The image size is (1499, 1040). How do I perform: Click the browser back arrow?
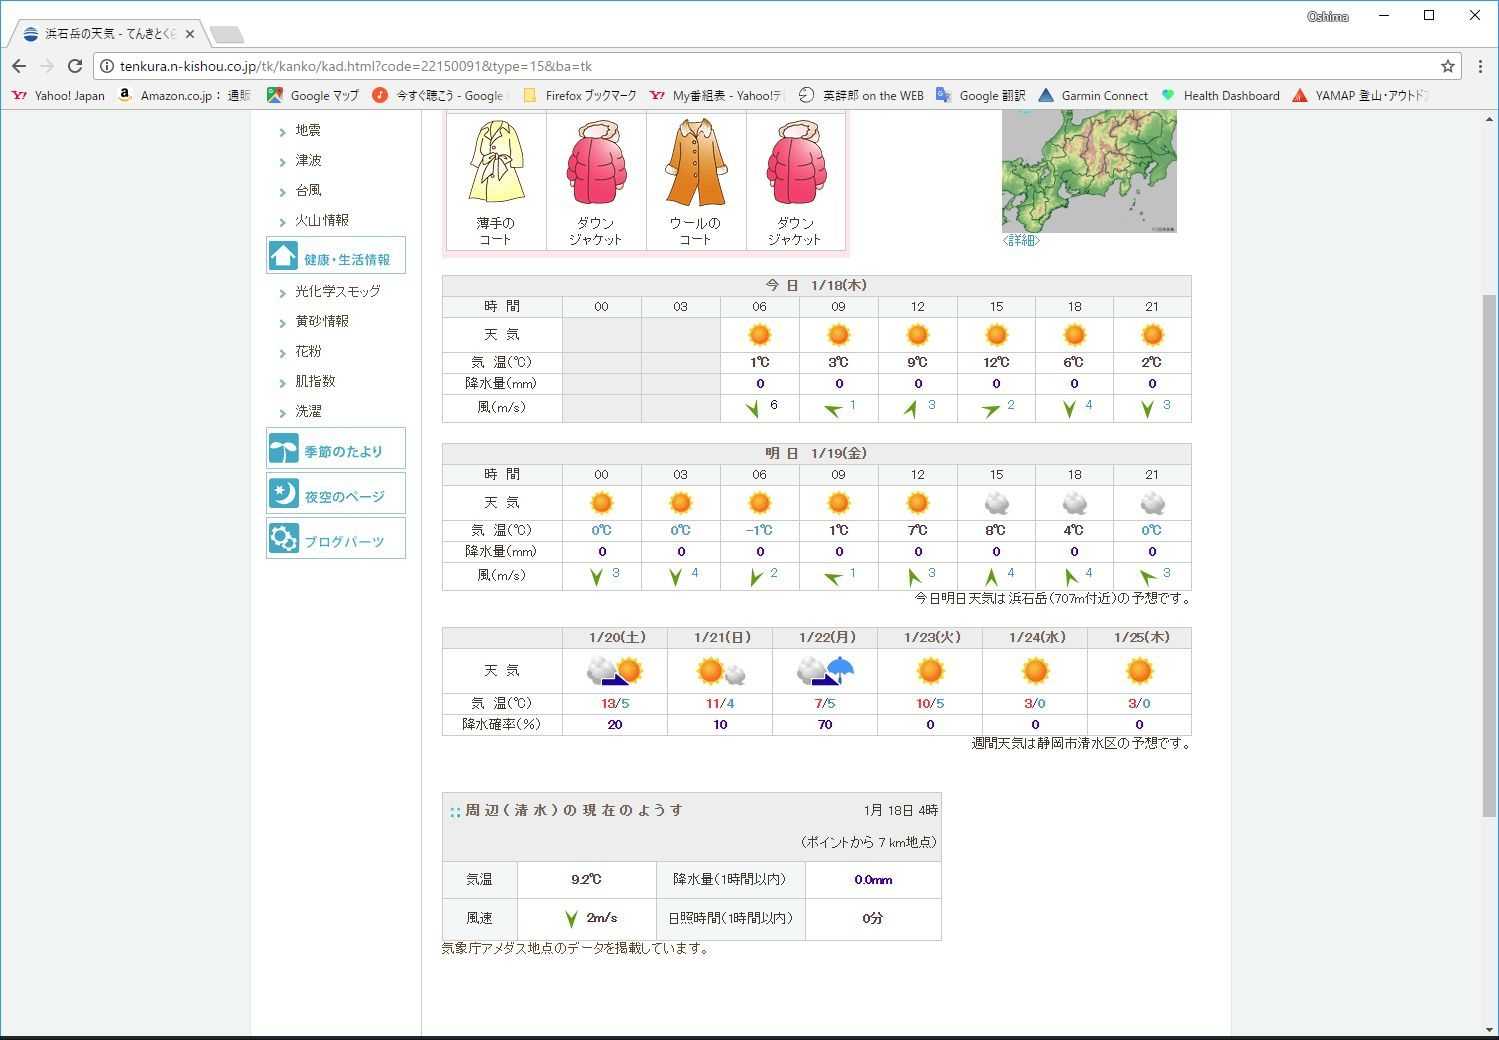click(19, 66)
